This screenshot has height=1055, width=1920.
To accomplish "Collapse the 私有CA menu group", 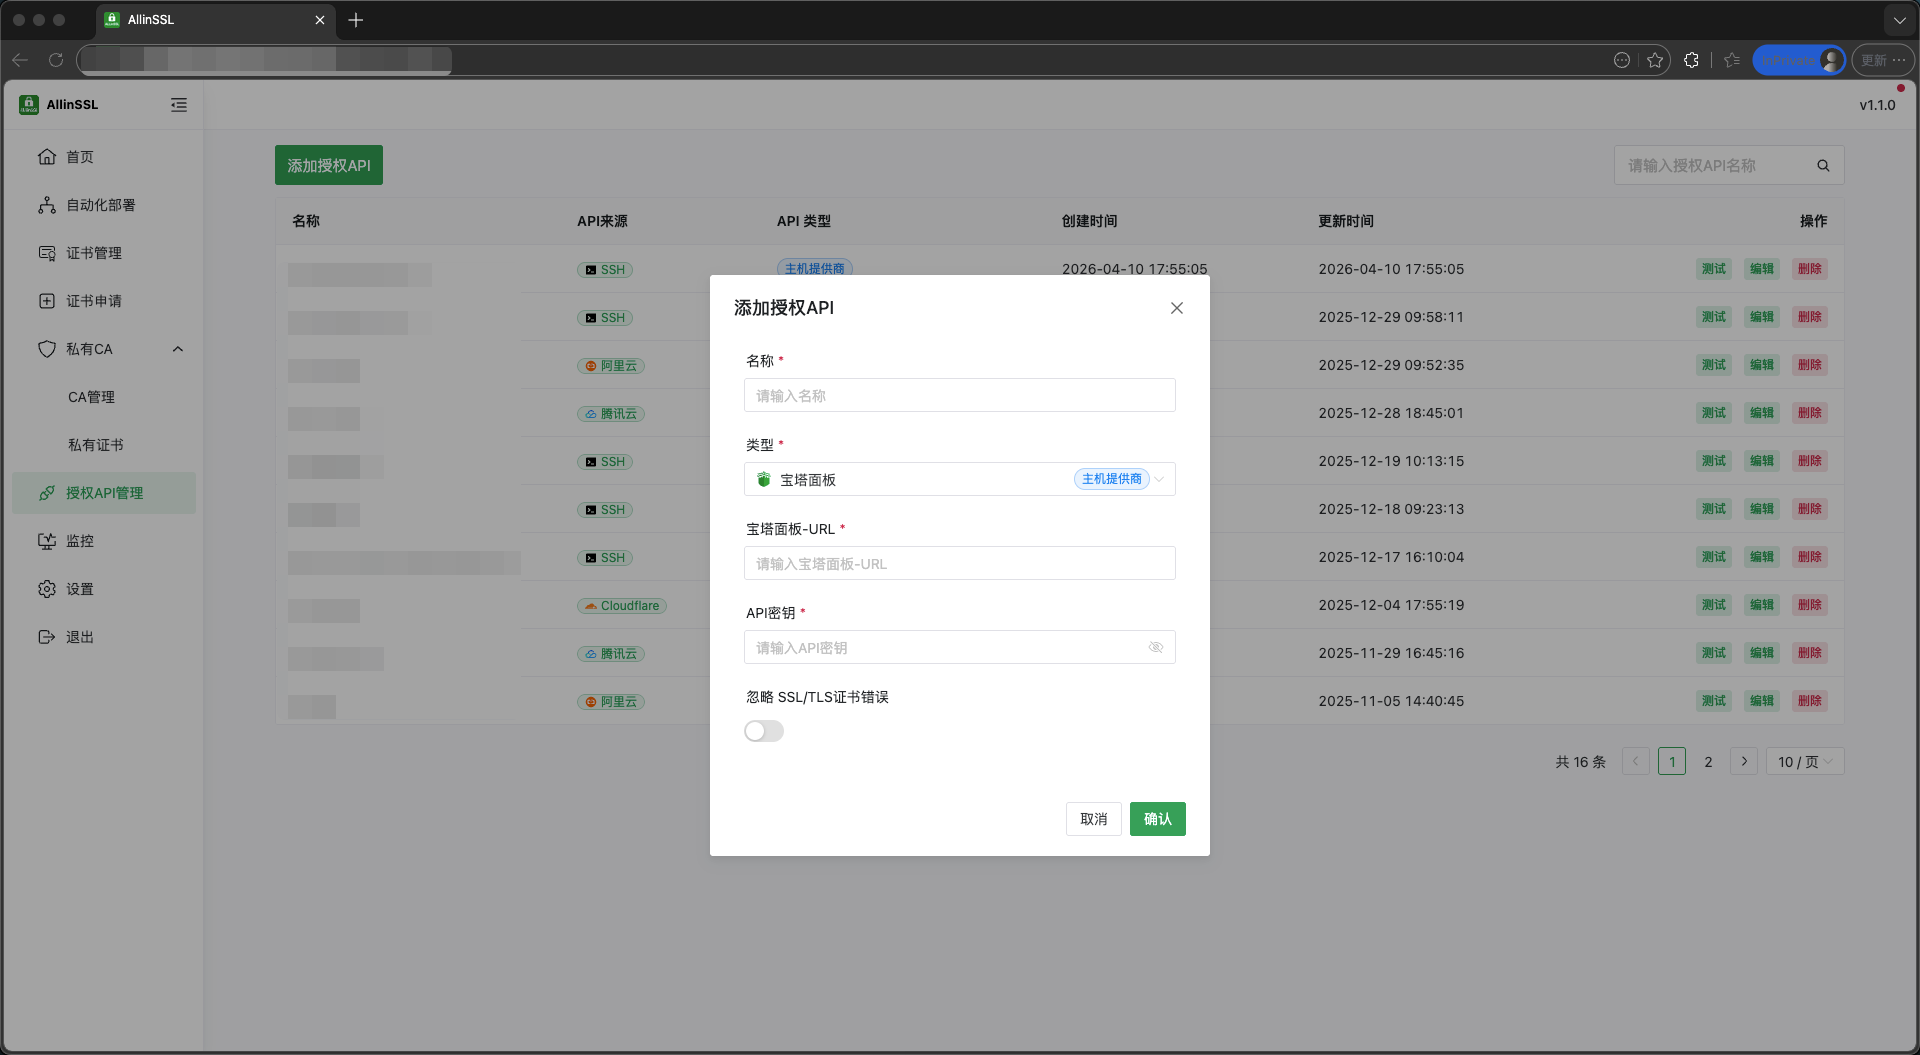I will click(x=104, y=349).
